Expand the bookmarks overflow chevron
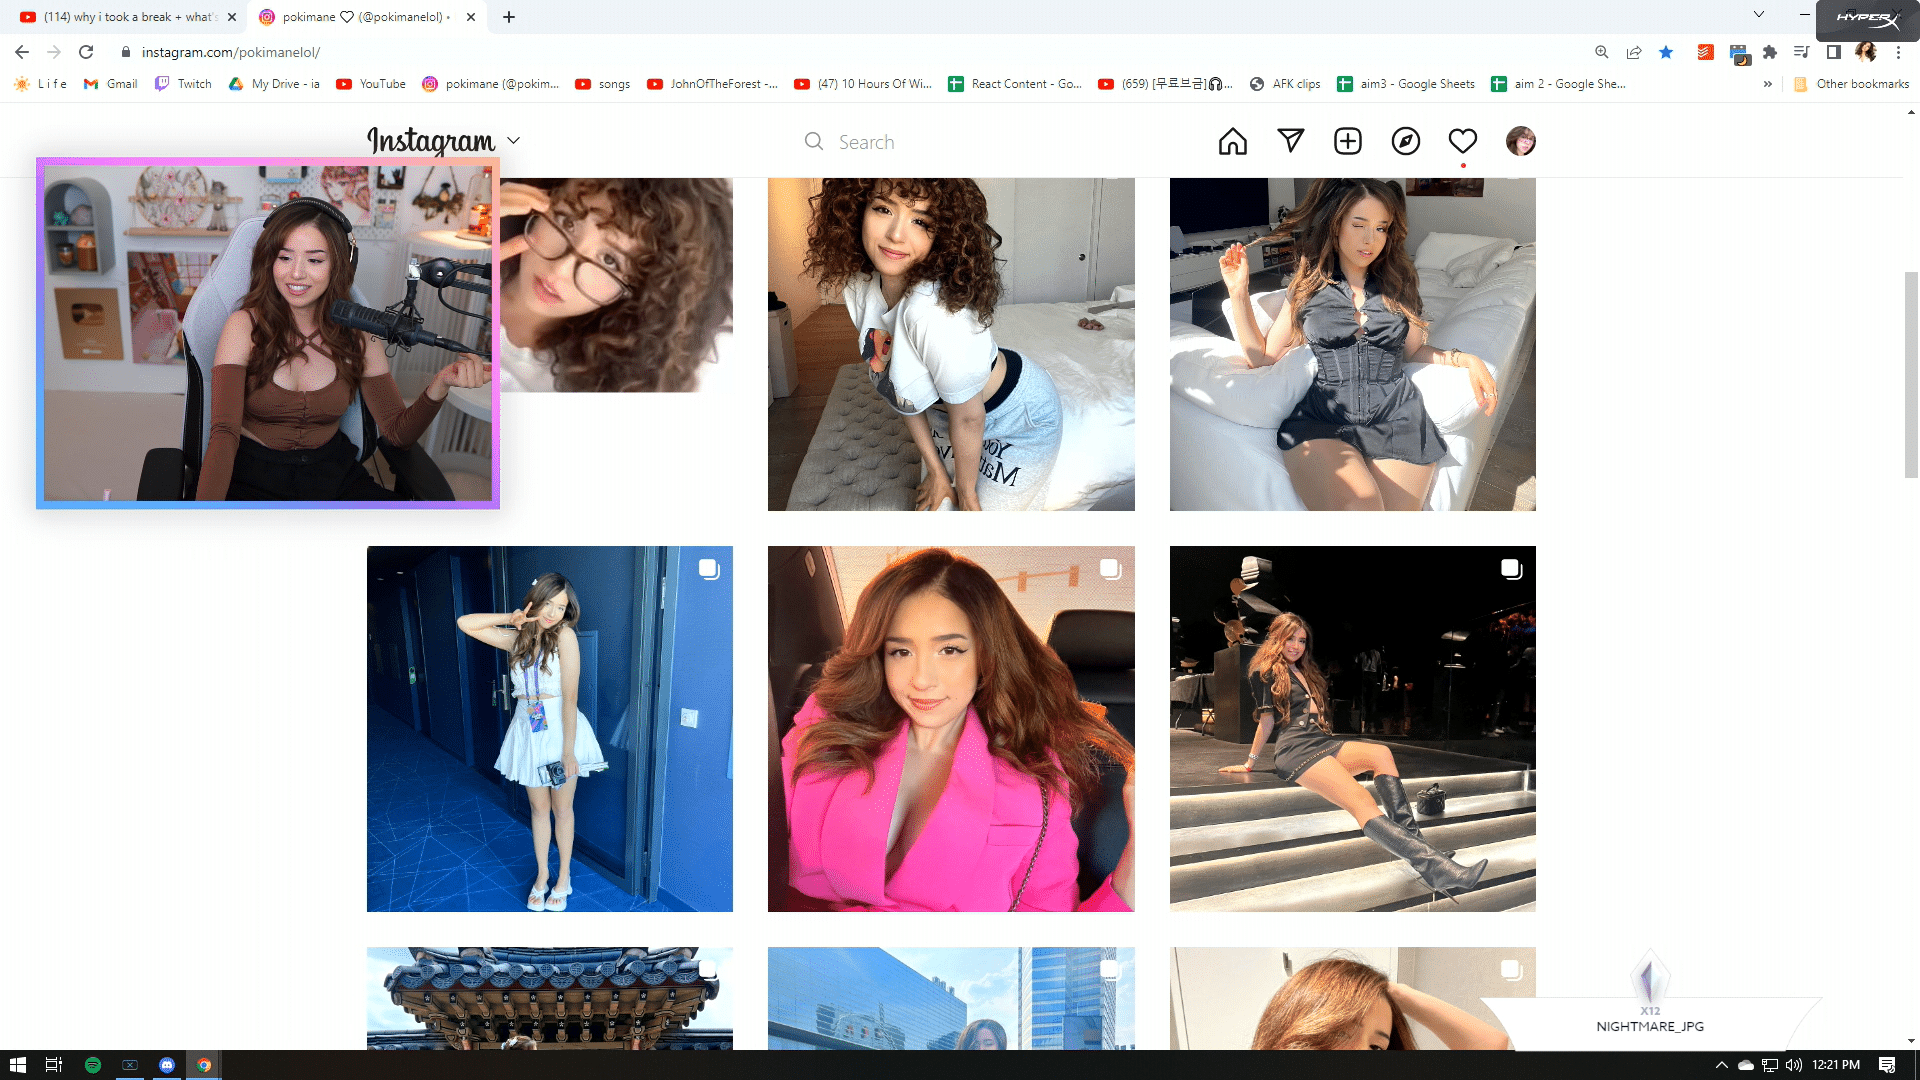The image size is (1920, 1080). (1767, 84)
